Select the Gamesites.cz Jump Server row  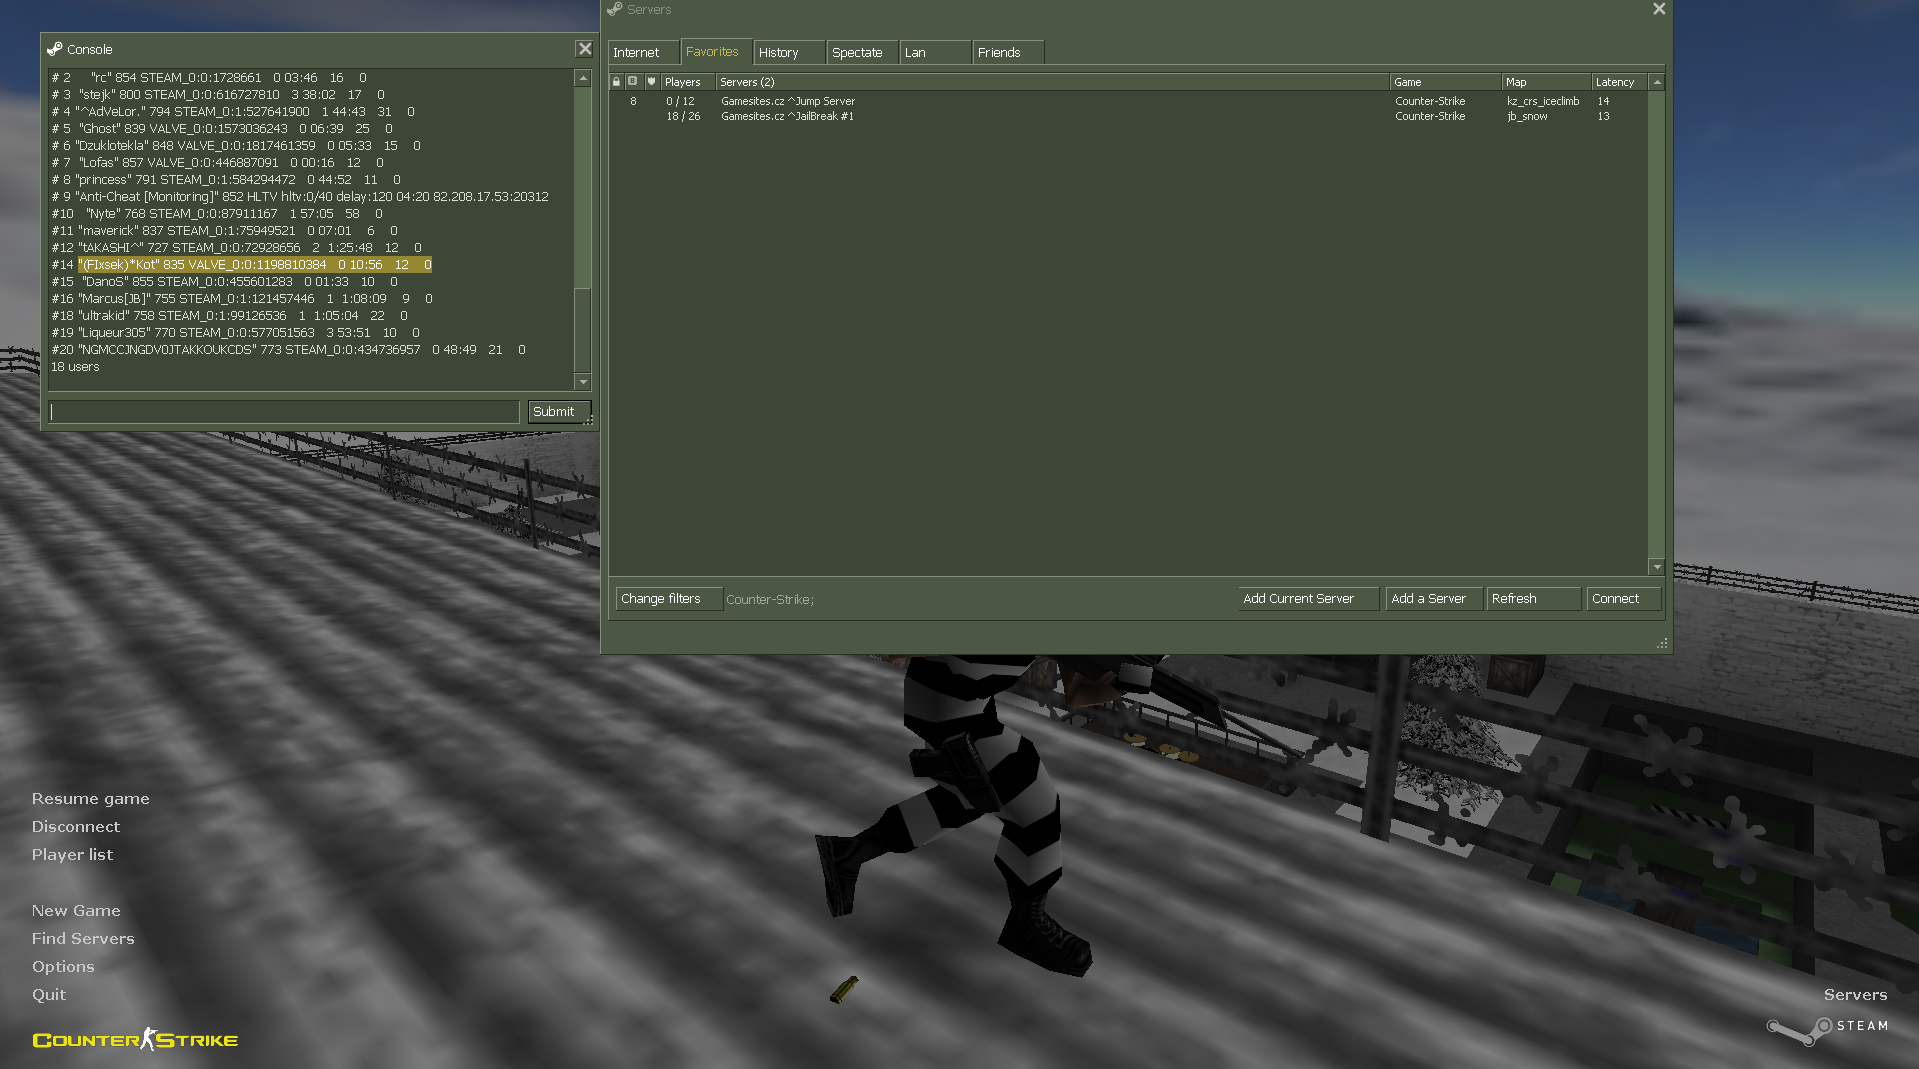[1128, 101]
